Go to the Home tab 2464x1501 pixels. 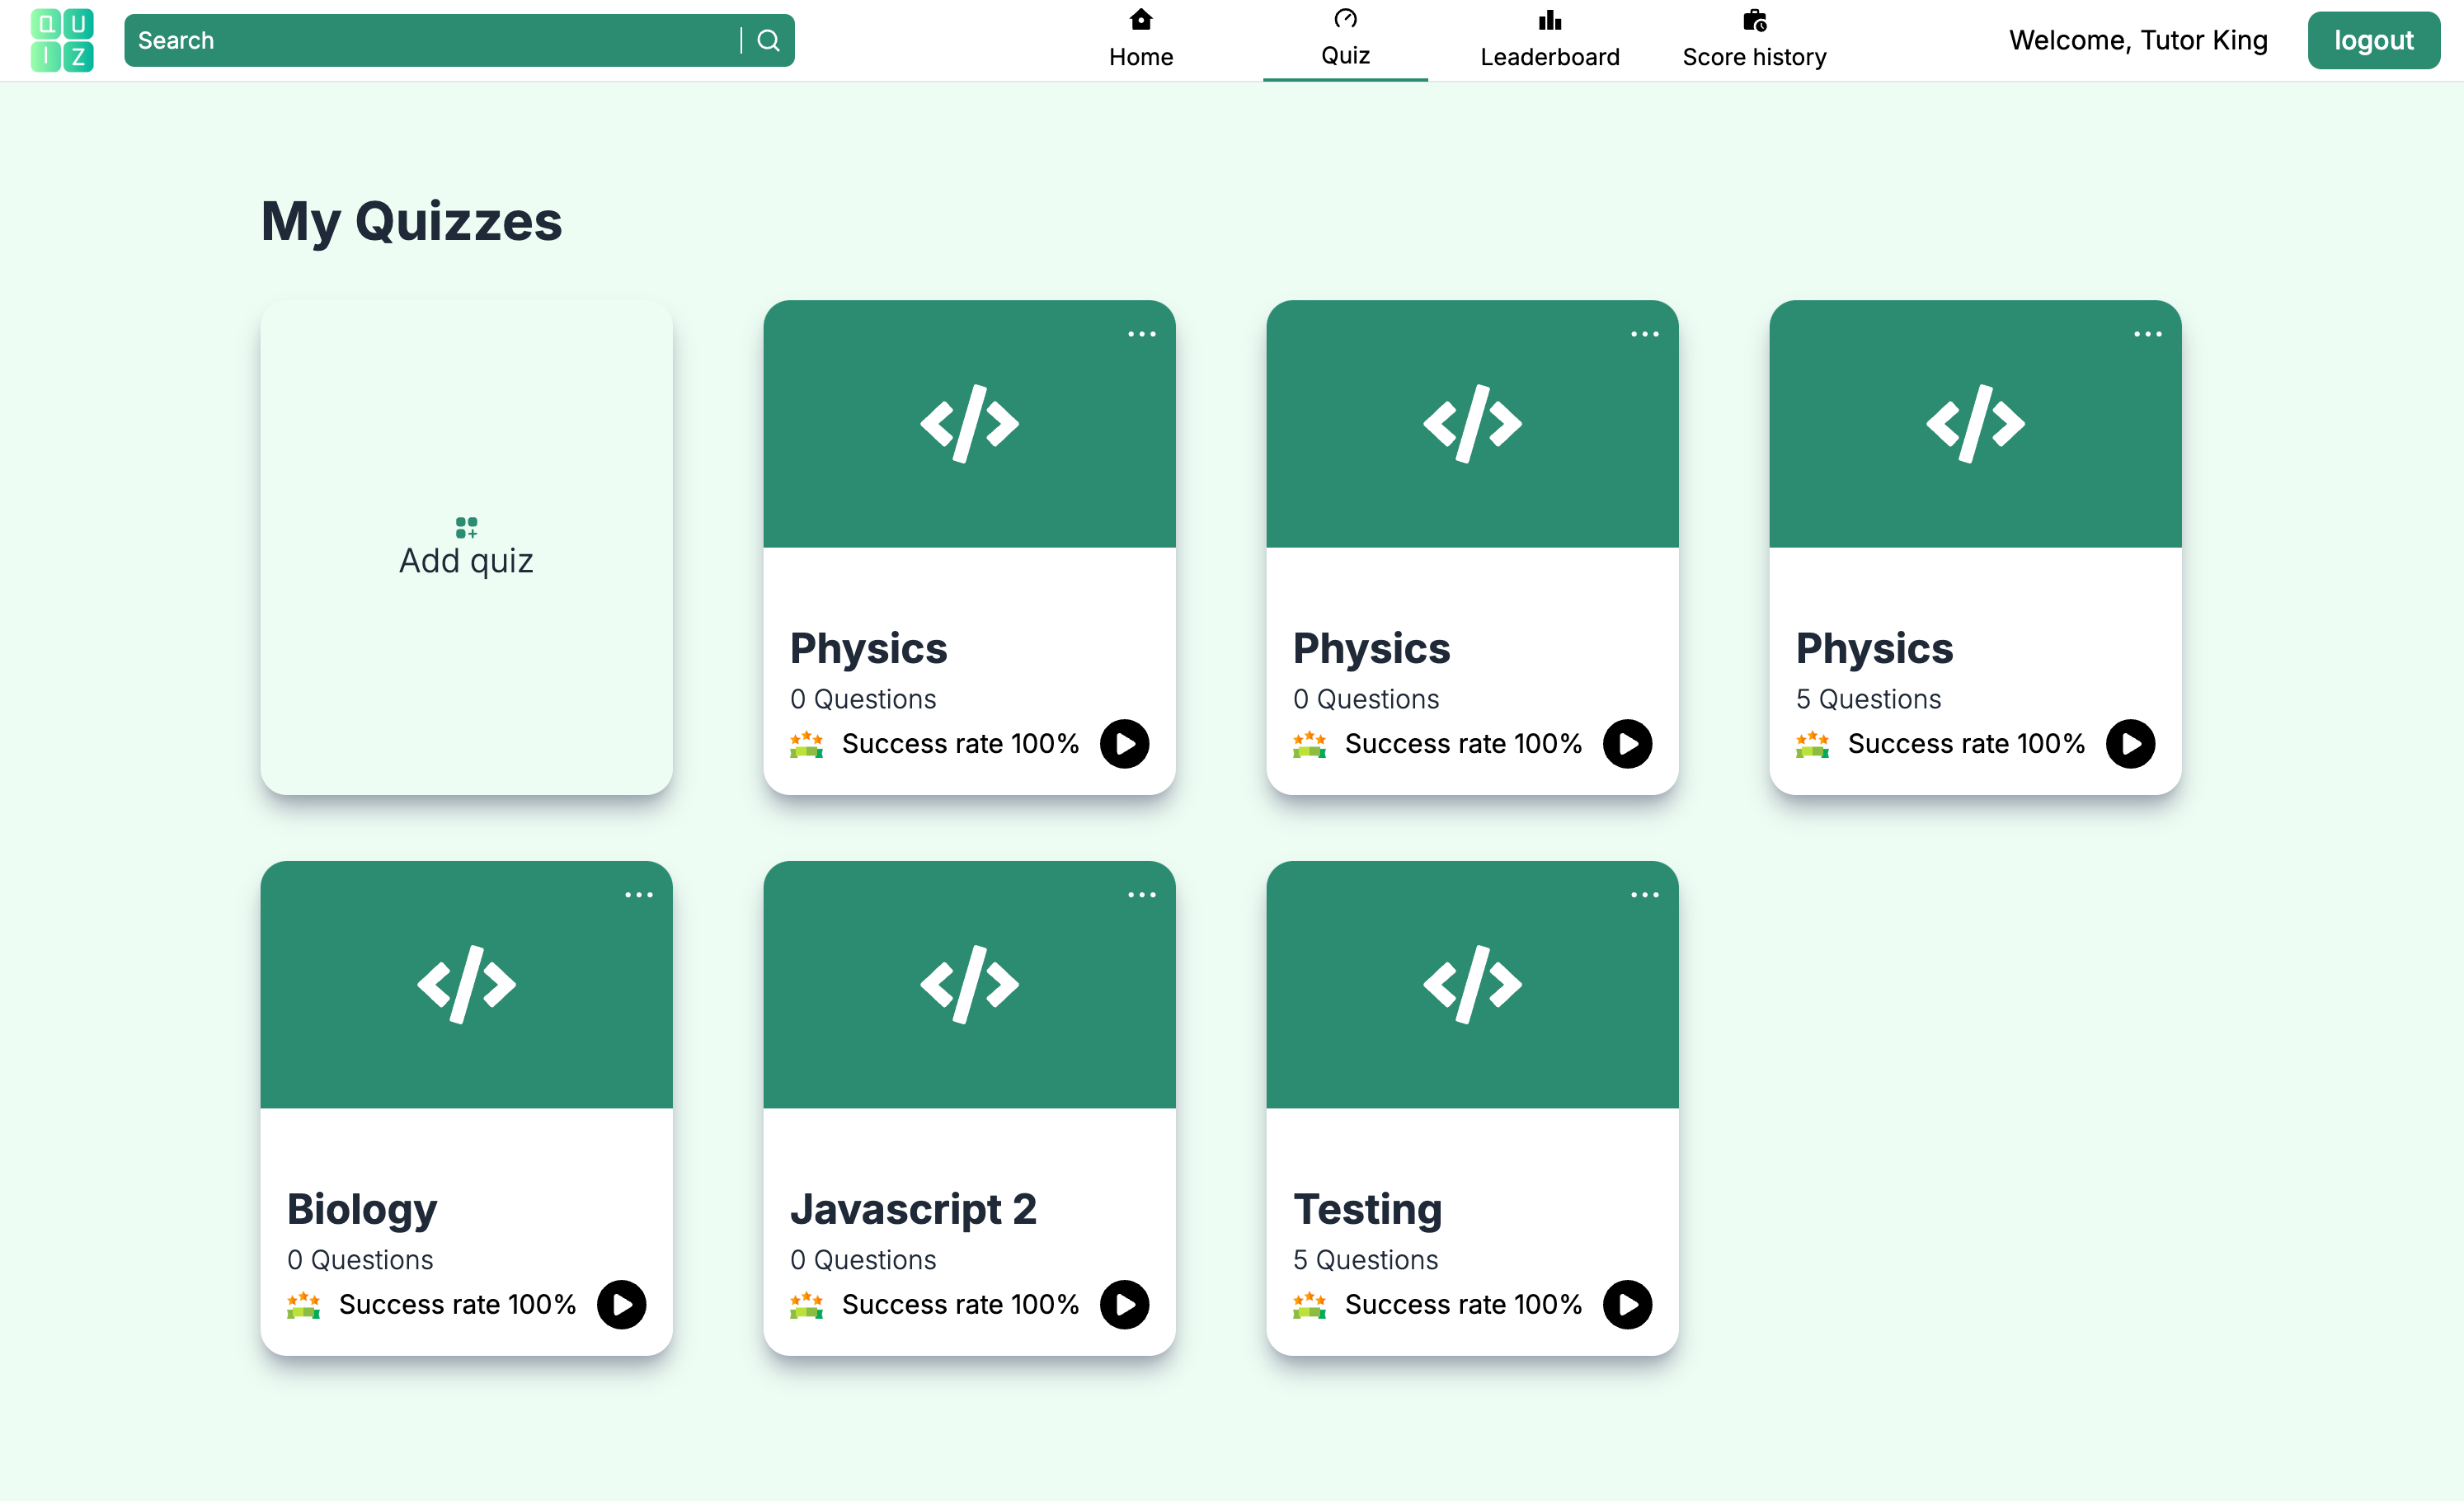1141,40
